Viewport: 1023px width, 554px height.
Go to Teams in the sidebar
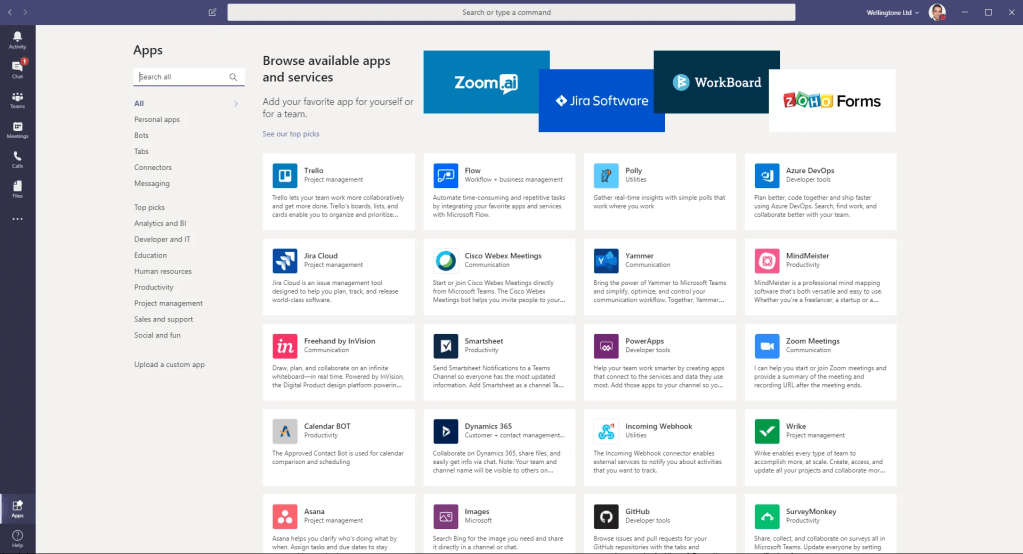click(17, 99)
